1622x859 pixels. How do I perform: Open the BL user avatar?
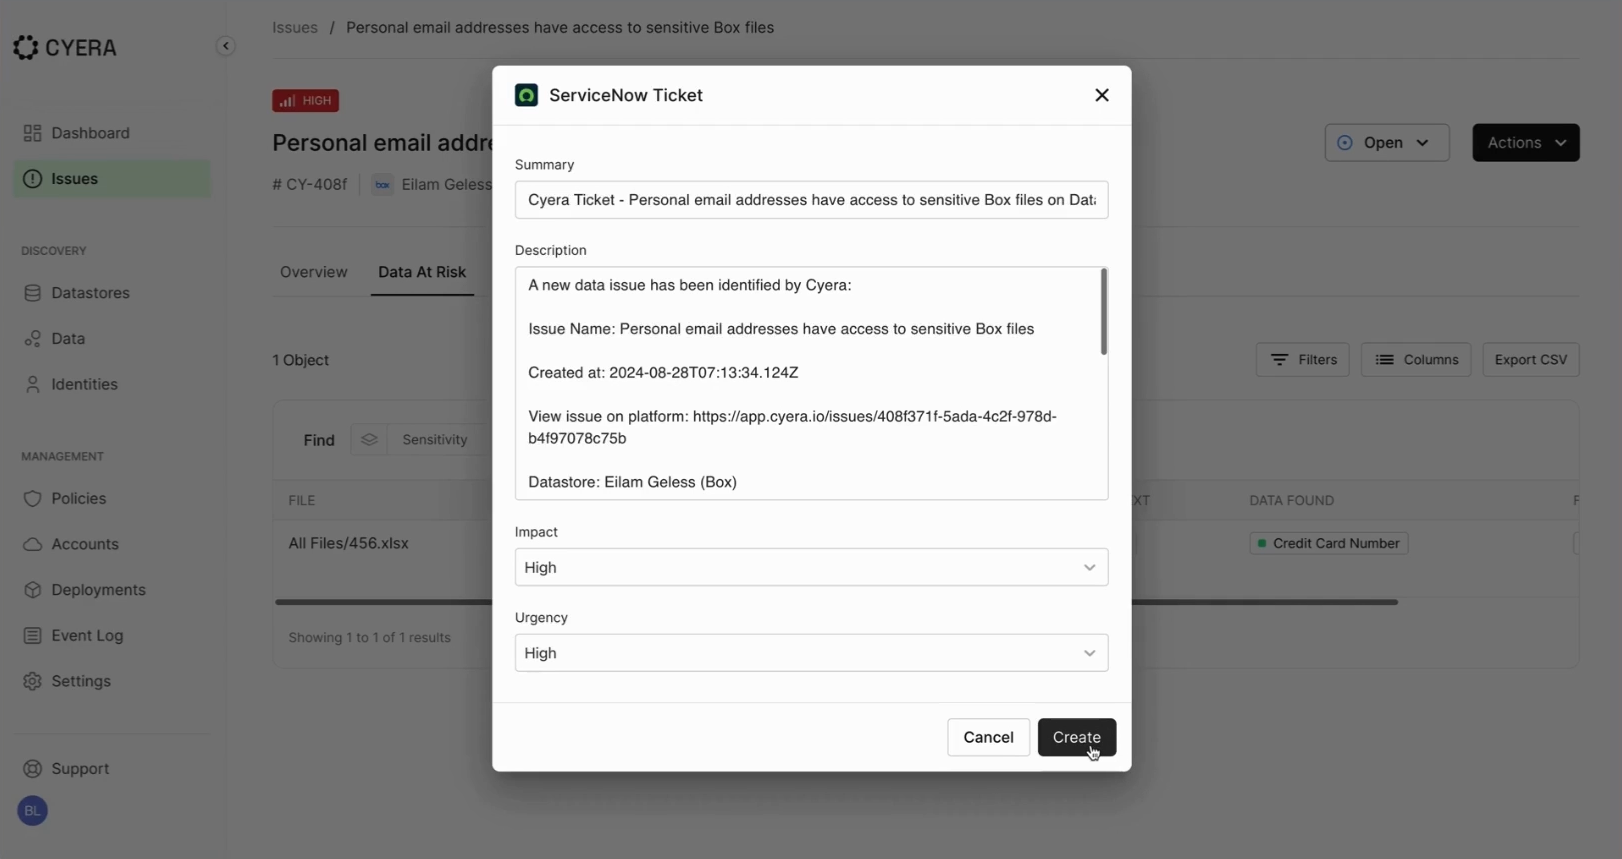pyautogui.click(x=32, y=811)
